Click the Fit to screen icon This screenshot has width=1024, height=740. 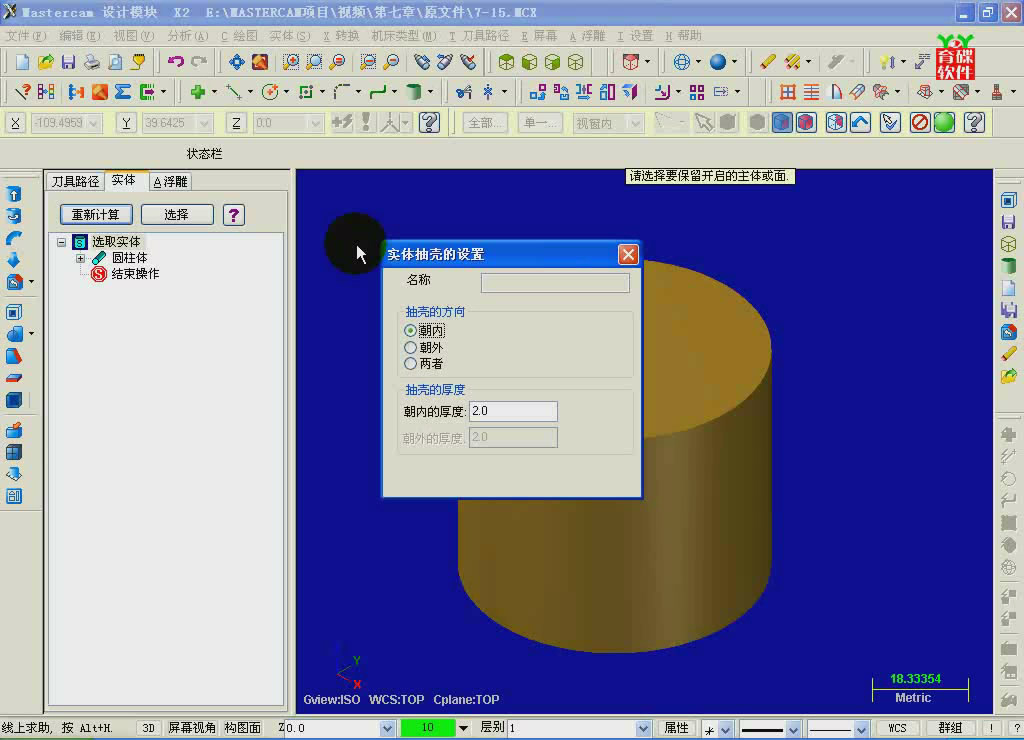tap(236, 62)
